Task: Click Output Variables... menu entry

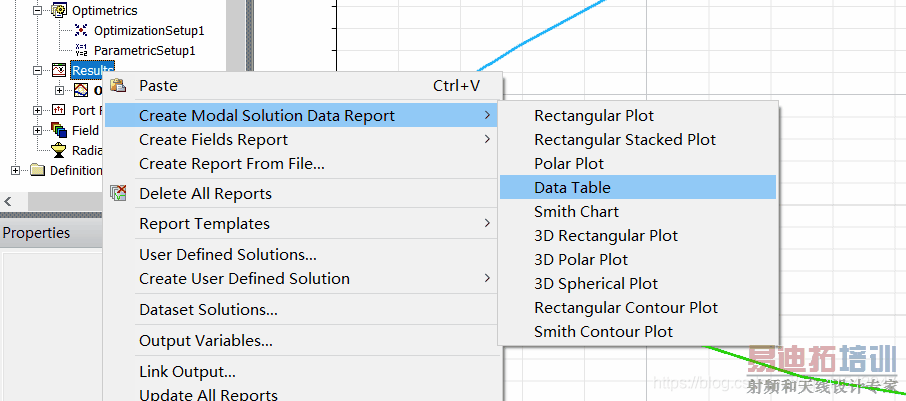Action: 205,341
